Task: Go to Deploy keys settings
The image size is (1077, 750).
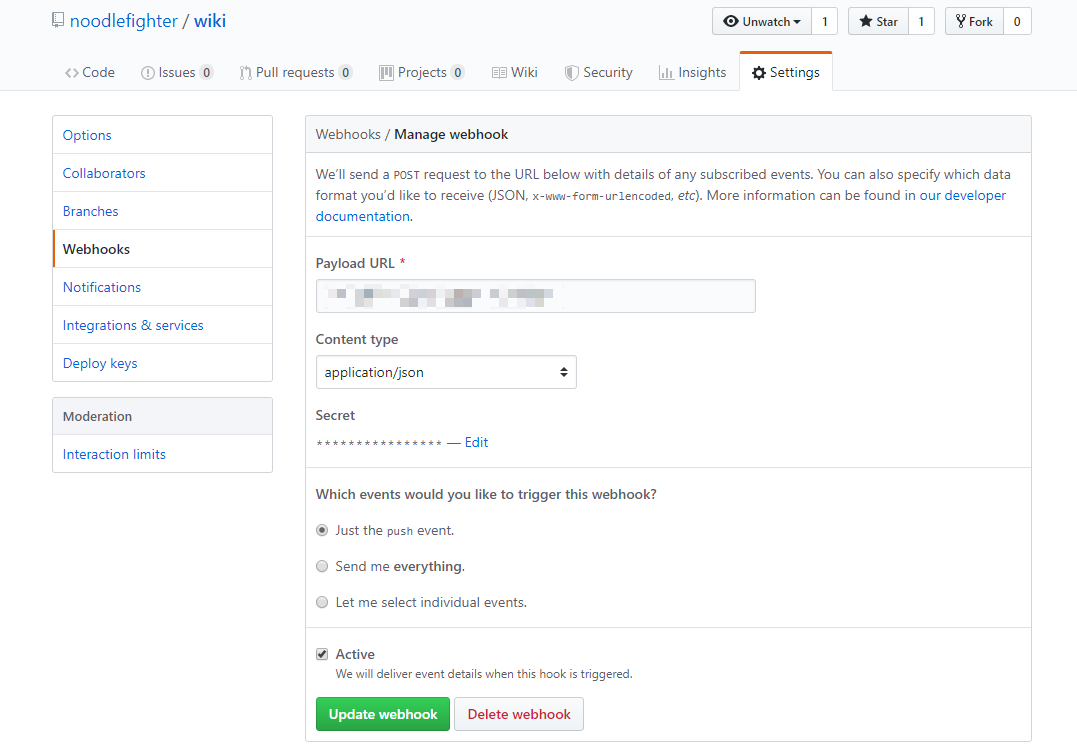Action: click(x=100, y=363)
